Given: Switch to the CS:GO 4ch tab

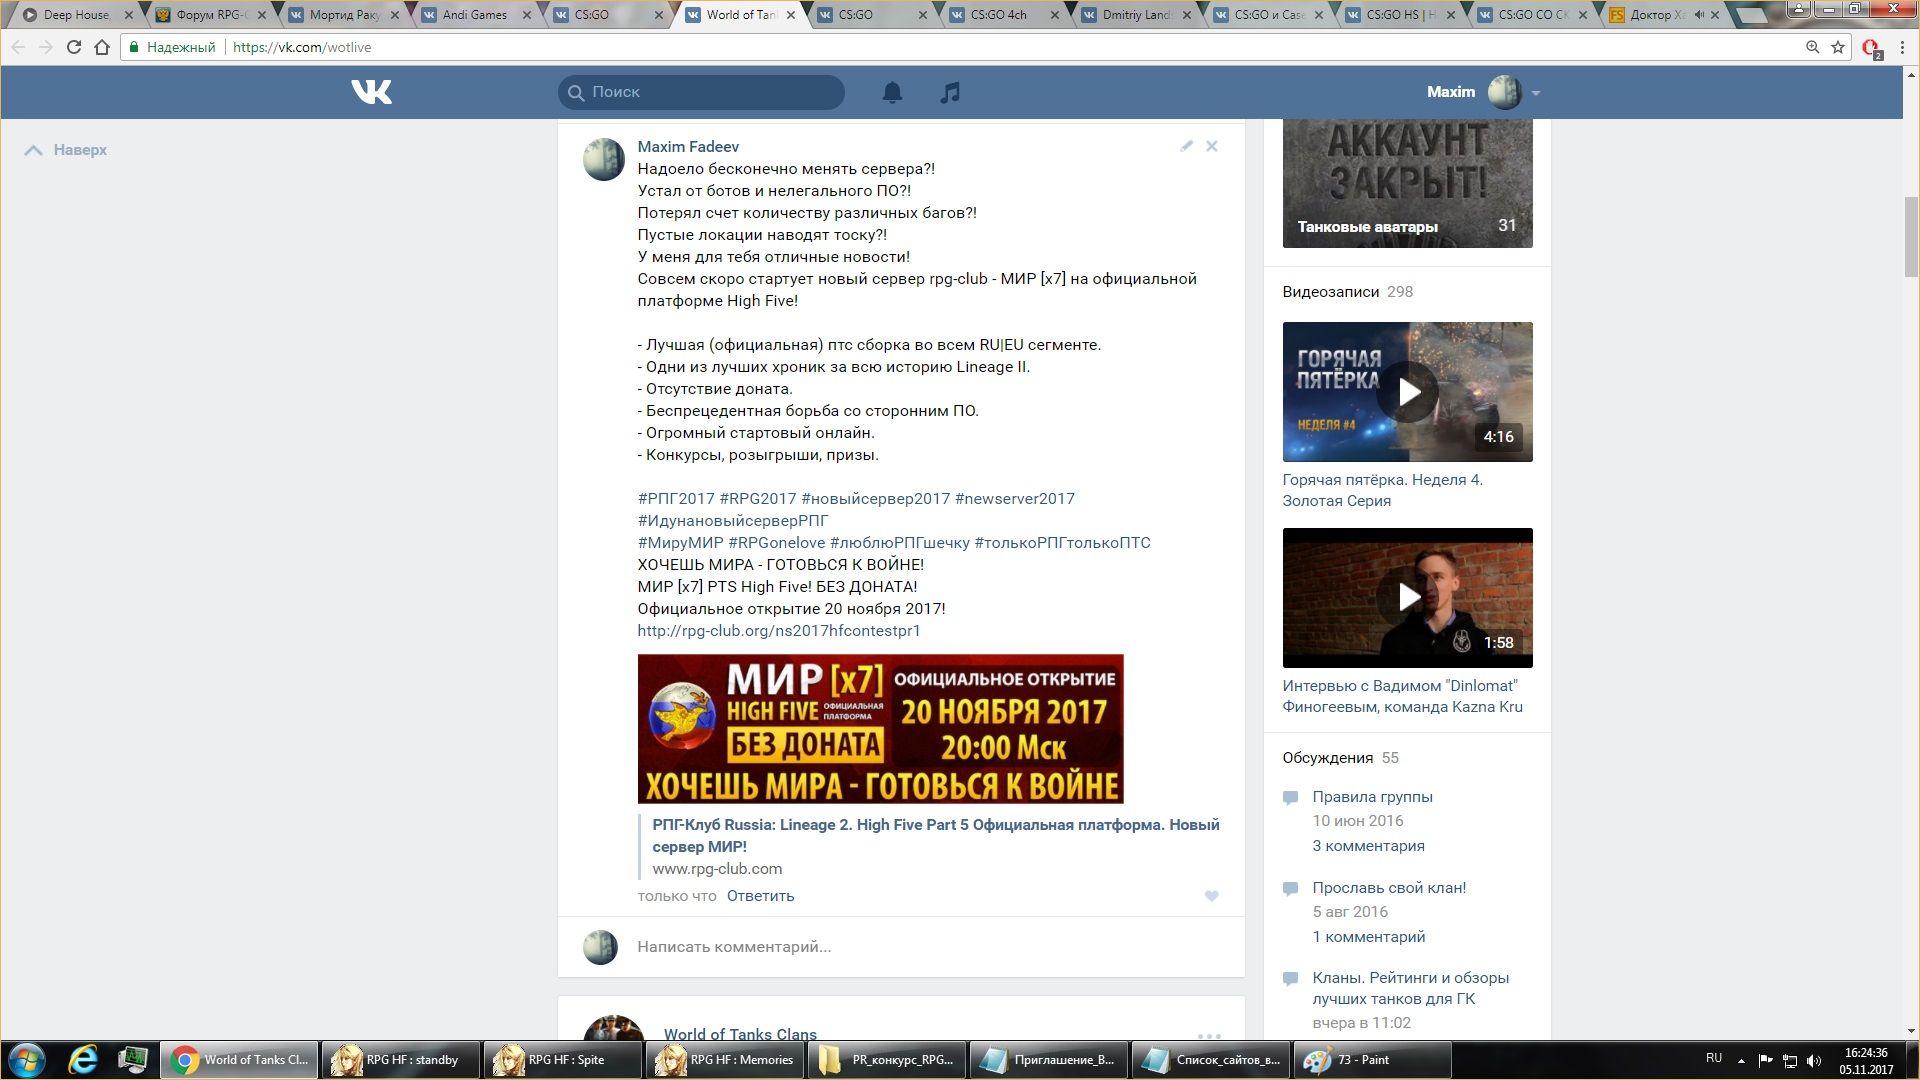Looking at the screenshot, I should 999,15.
